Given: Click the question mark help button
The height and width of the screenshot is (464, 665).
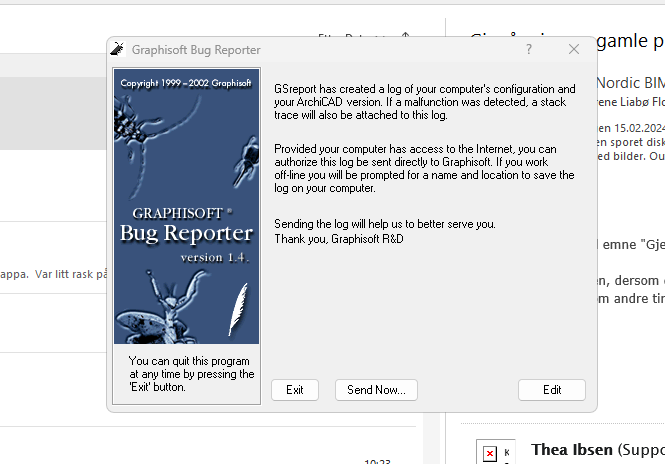Looking at the screenshot, I should (529, 48).
